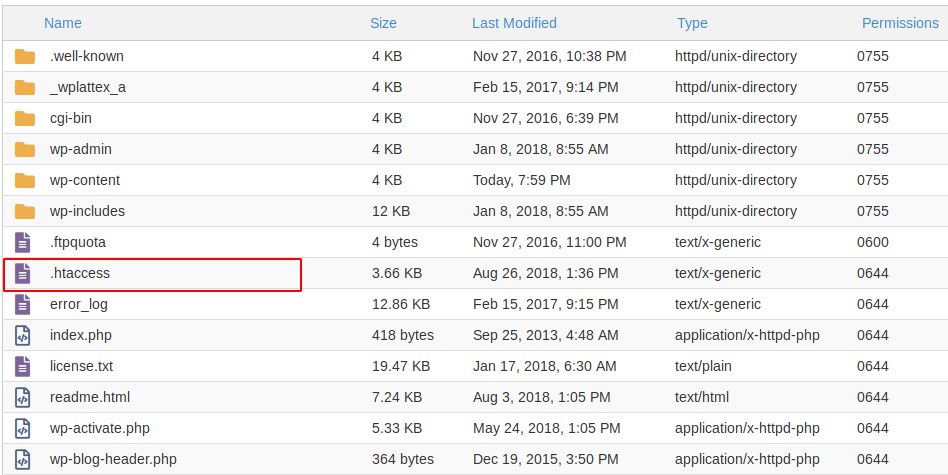Sort by Last Modified column

click(x=514, y=22)
